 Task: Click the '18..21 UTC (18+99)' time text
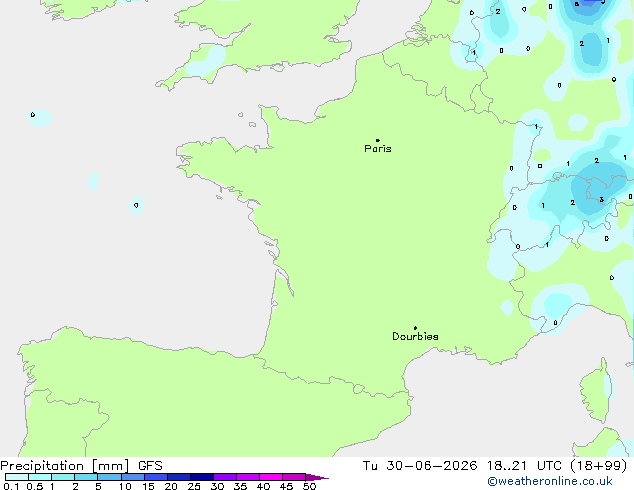(x=557, y=466)
